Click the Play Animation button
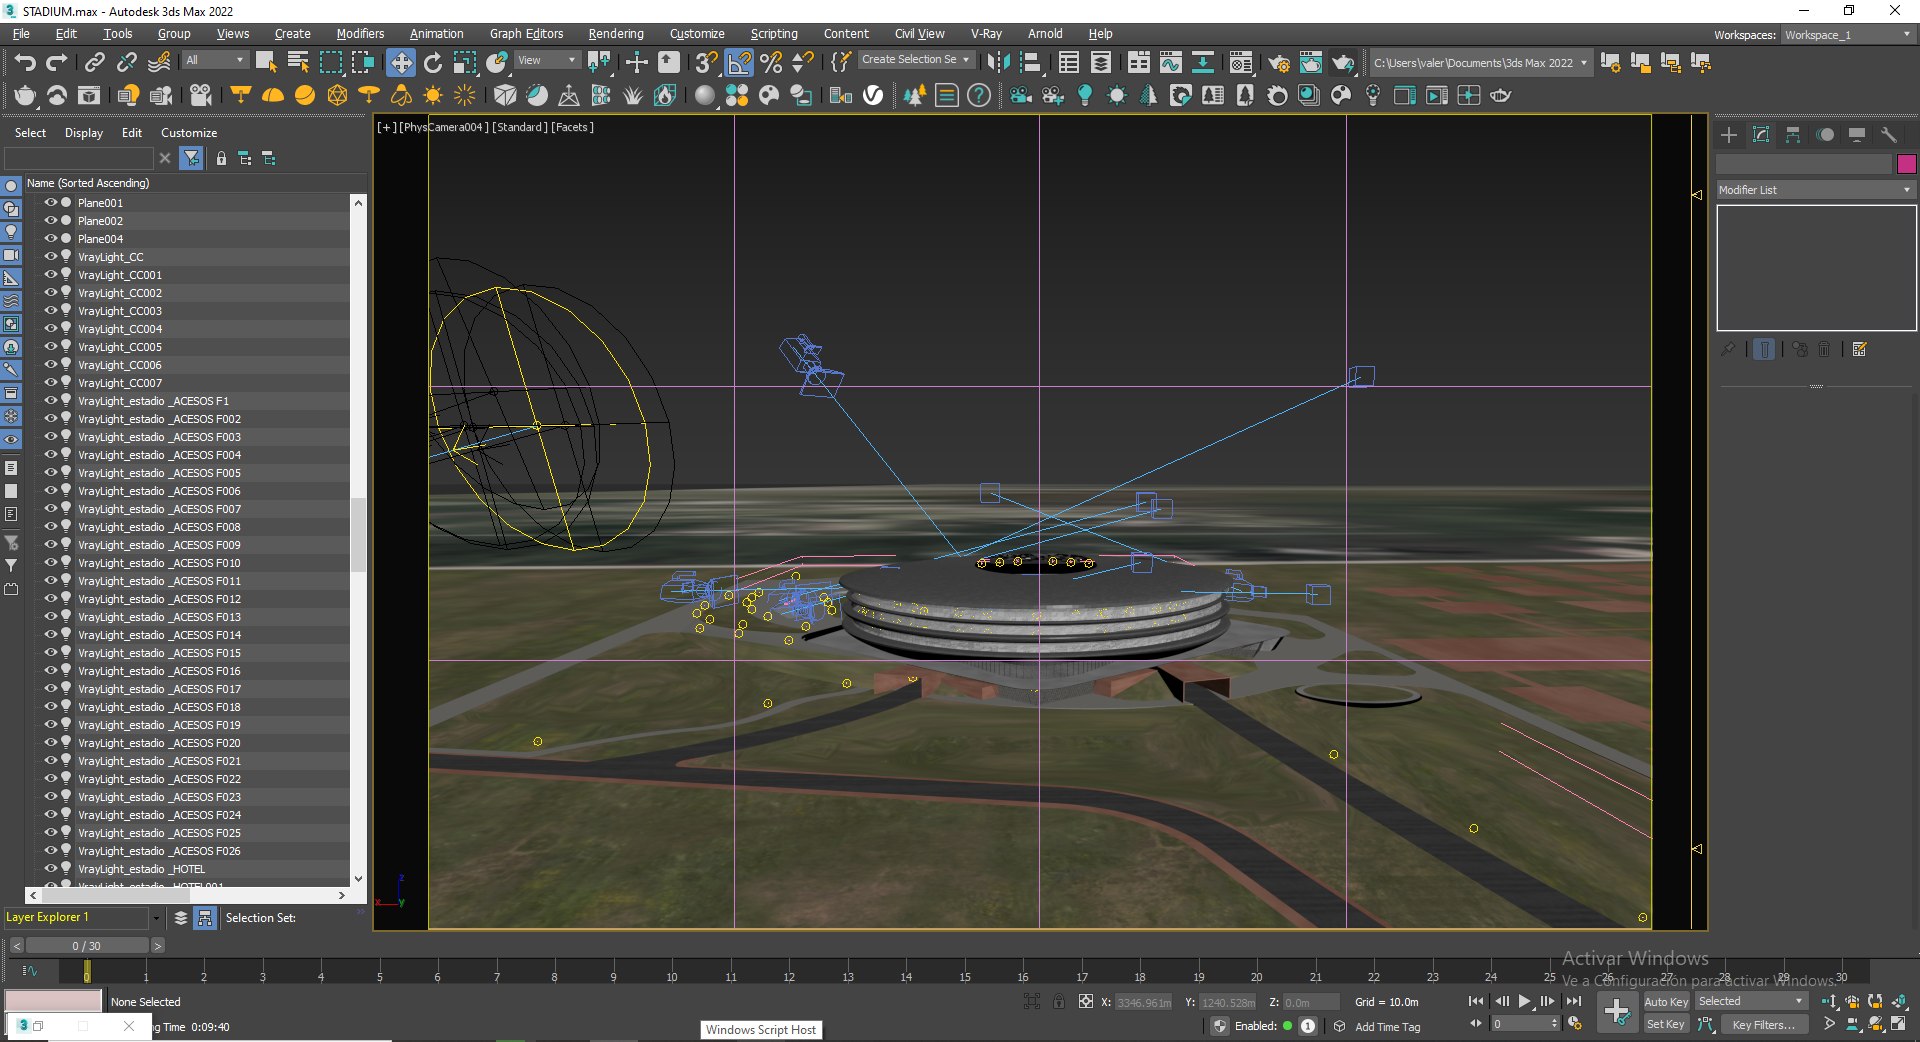The width and height of the screenshot is (1920, 1042). [1525, 1001]
